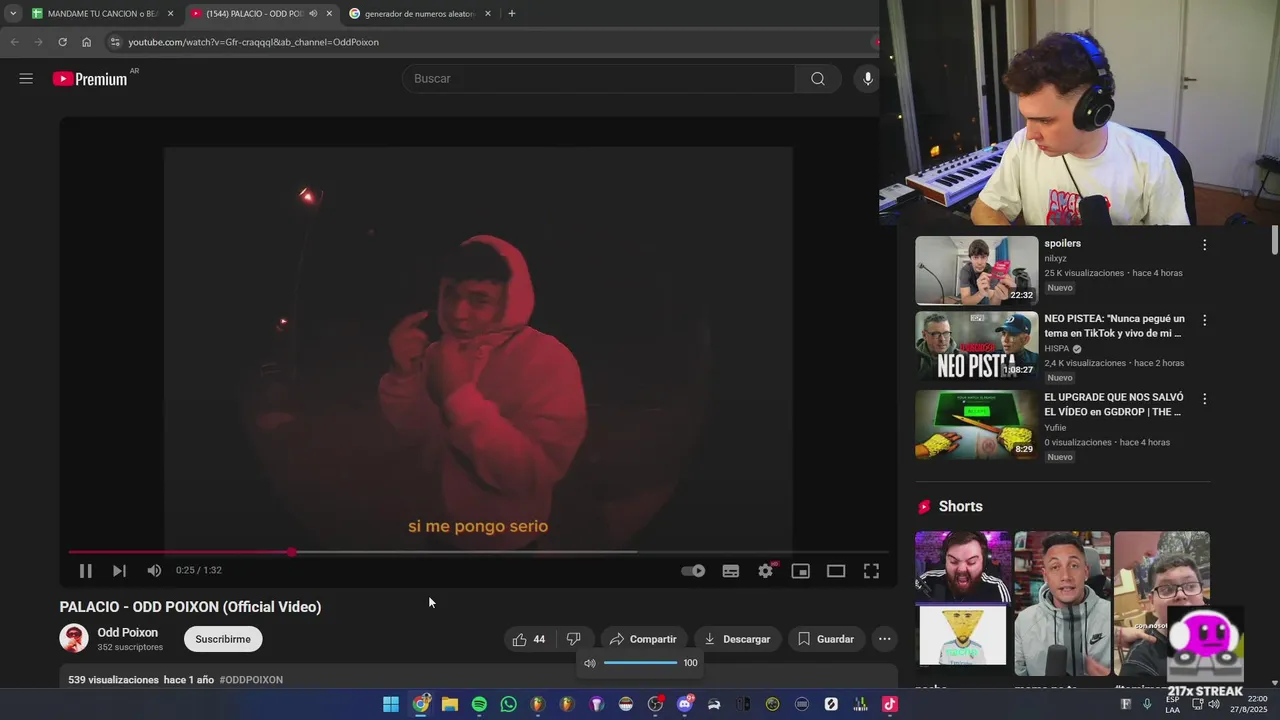The width and height of the screenshot is (1280, 720).
Task: Open more actions ellipsis under video
Action: (884, 639)
